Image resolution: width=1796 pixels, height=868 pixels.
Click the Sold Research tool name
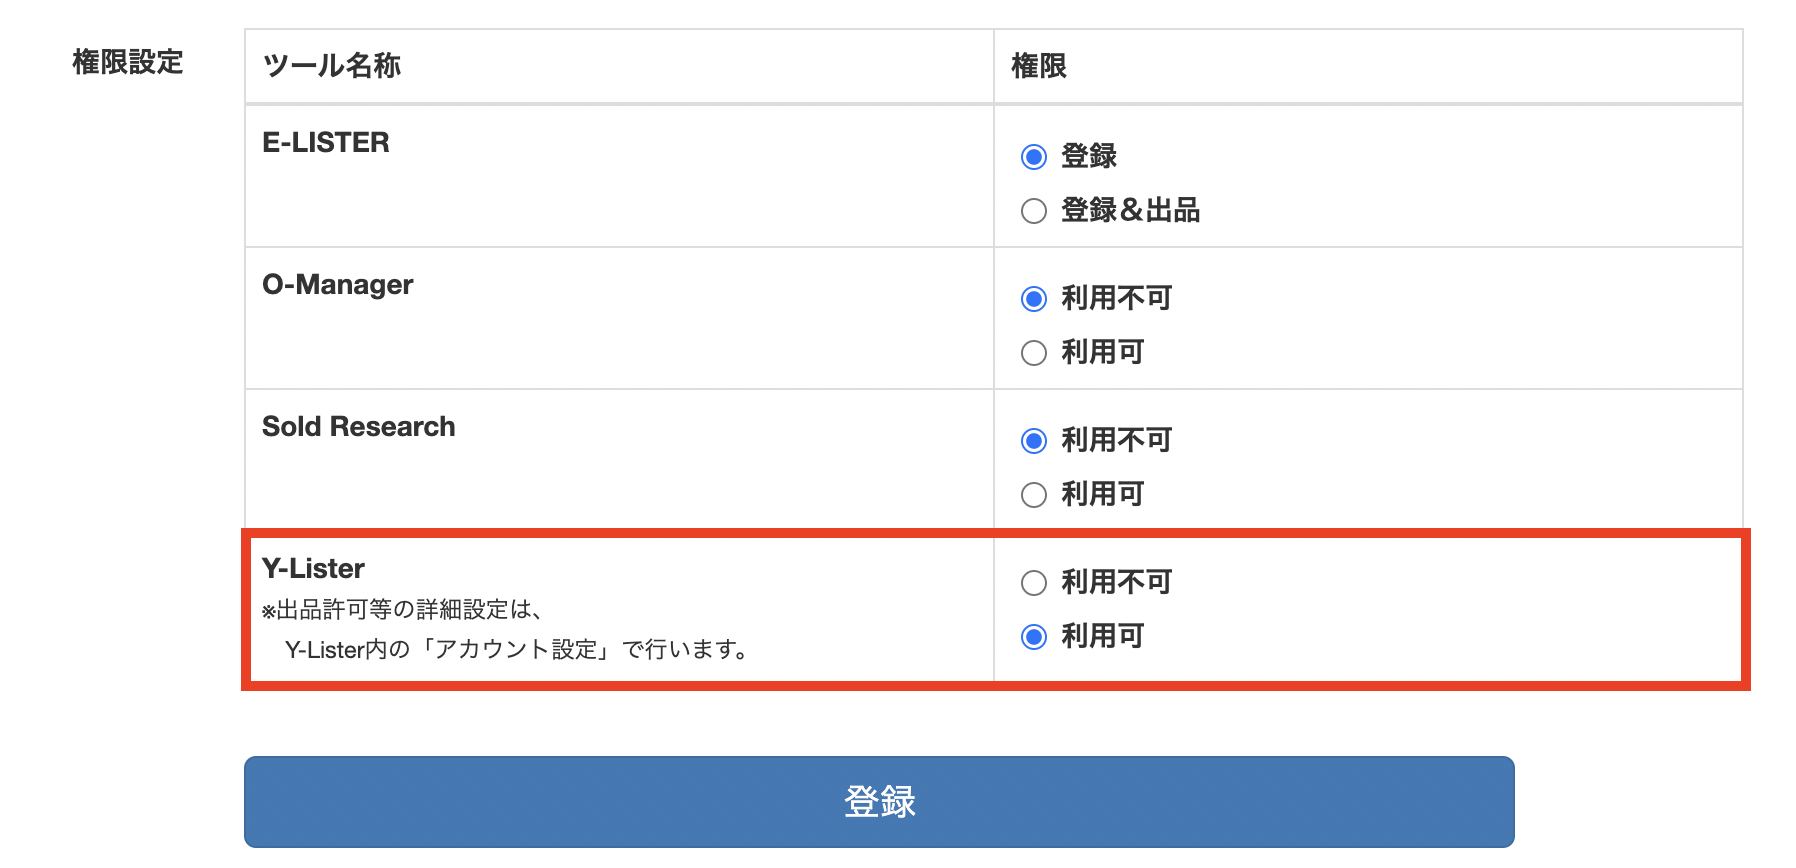pyautogui.click(x=358, y=427)
